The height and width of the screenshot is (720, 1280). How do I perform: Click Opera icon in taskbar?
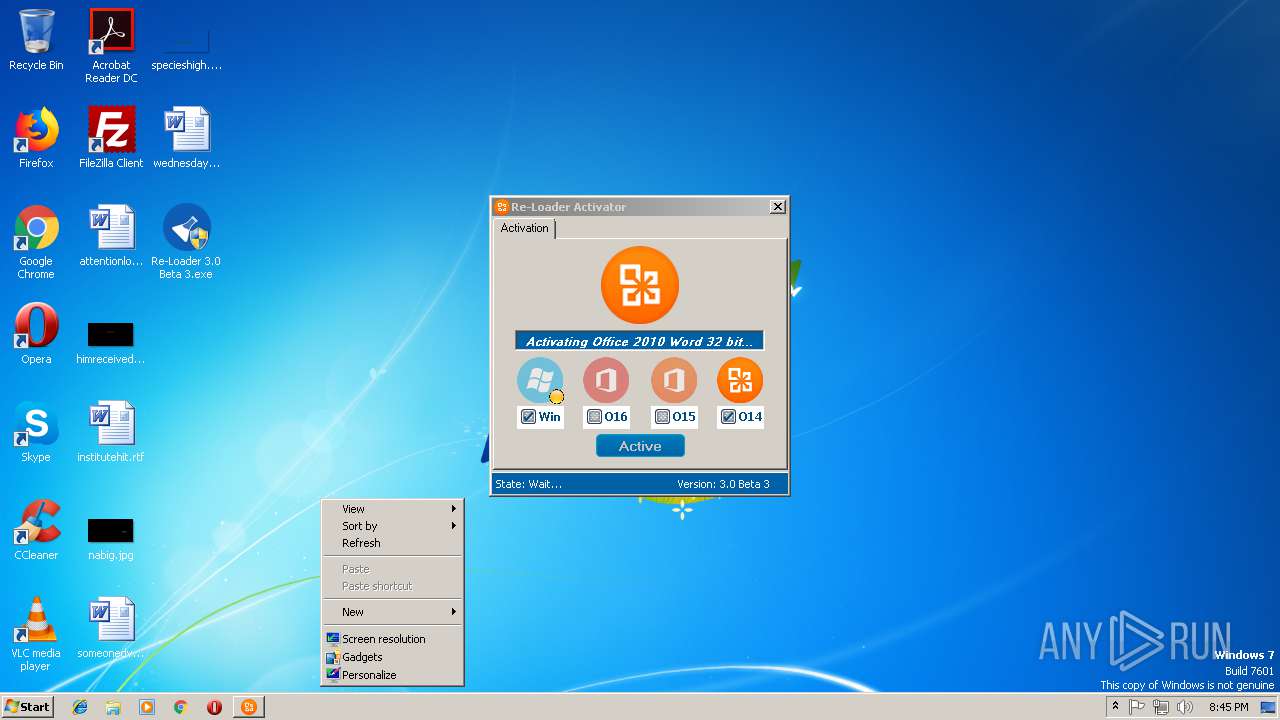tap(214, 707)
